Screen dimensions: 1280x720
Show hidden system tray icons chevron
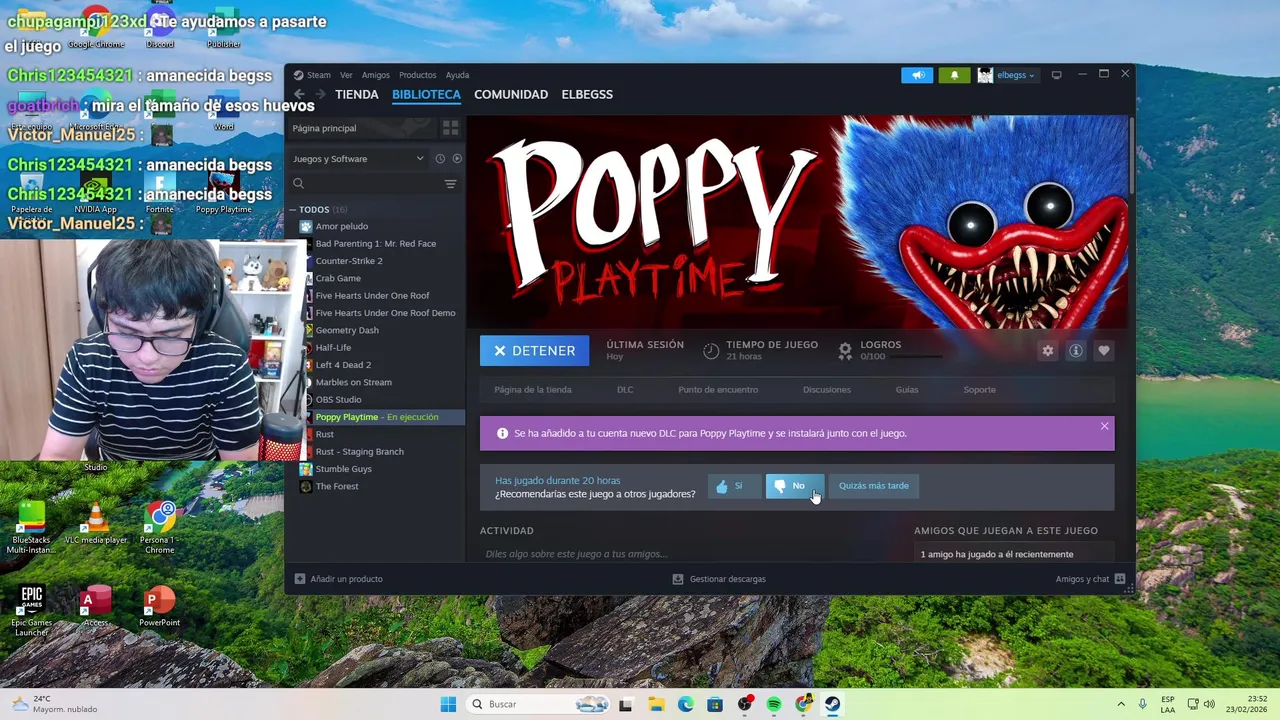pyautogui.click(x=1120, y=704)
